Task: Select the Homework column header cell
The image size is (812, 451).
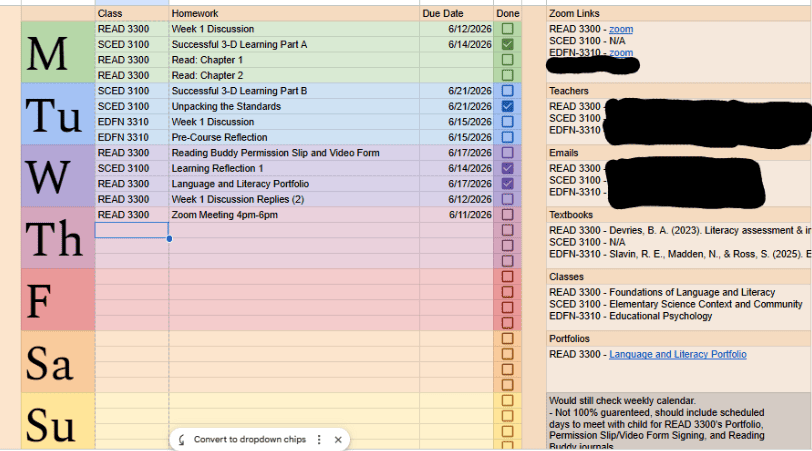Action: click(294, 13)
